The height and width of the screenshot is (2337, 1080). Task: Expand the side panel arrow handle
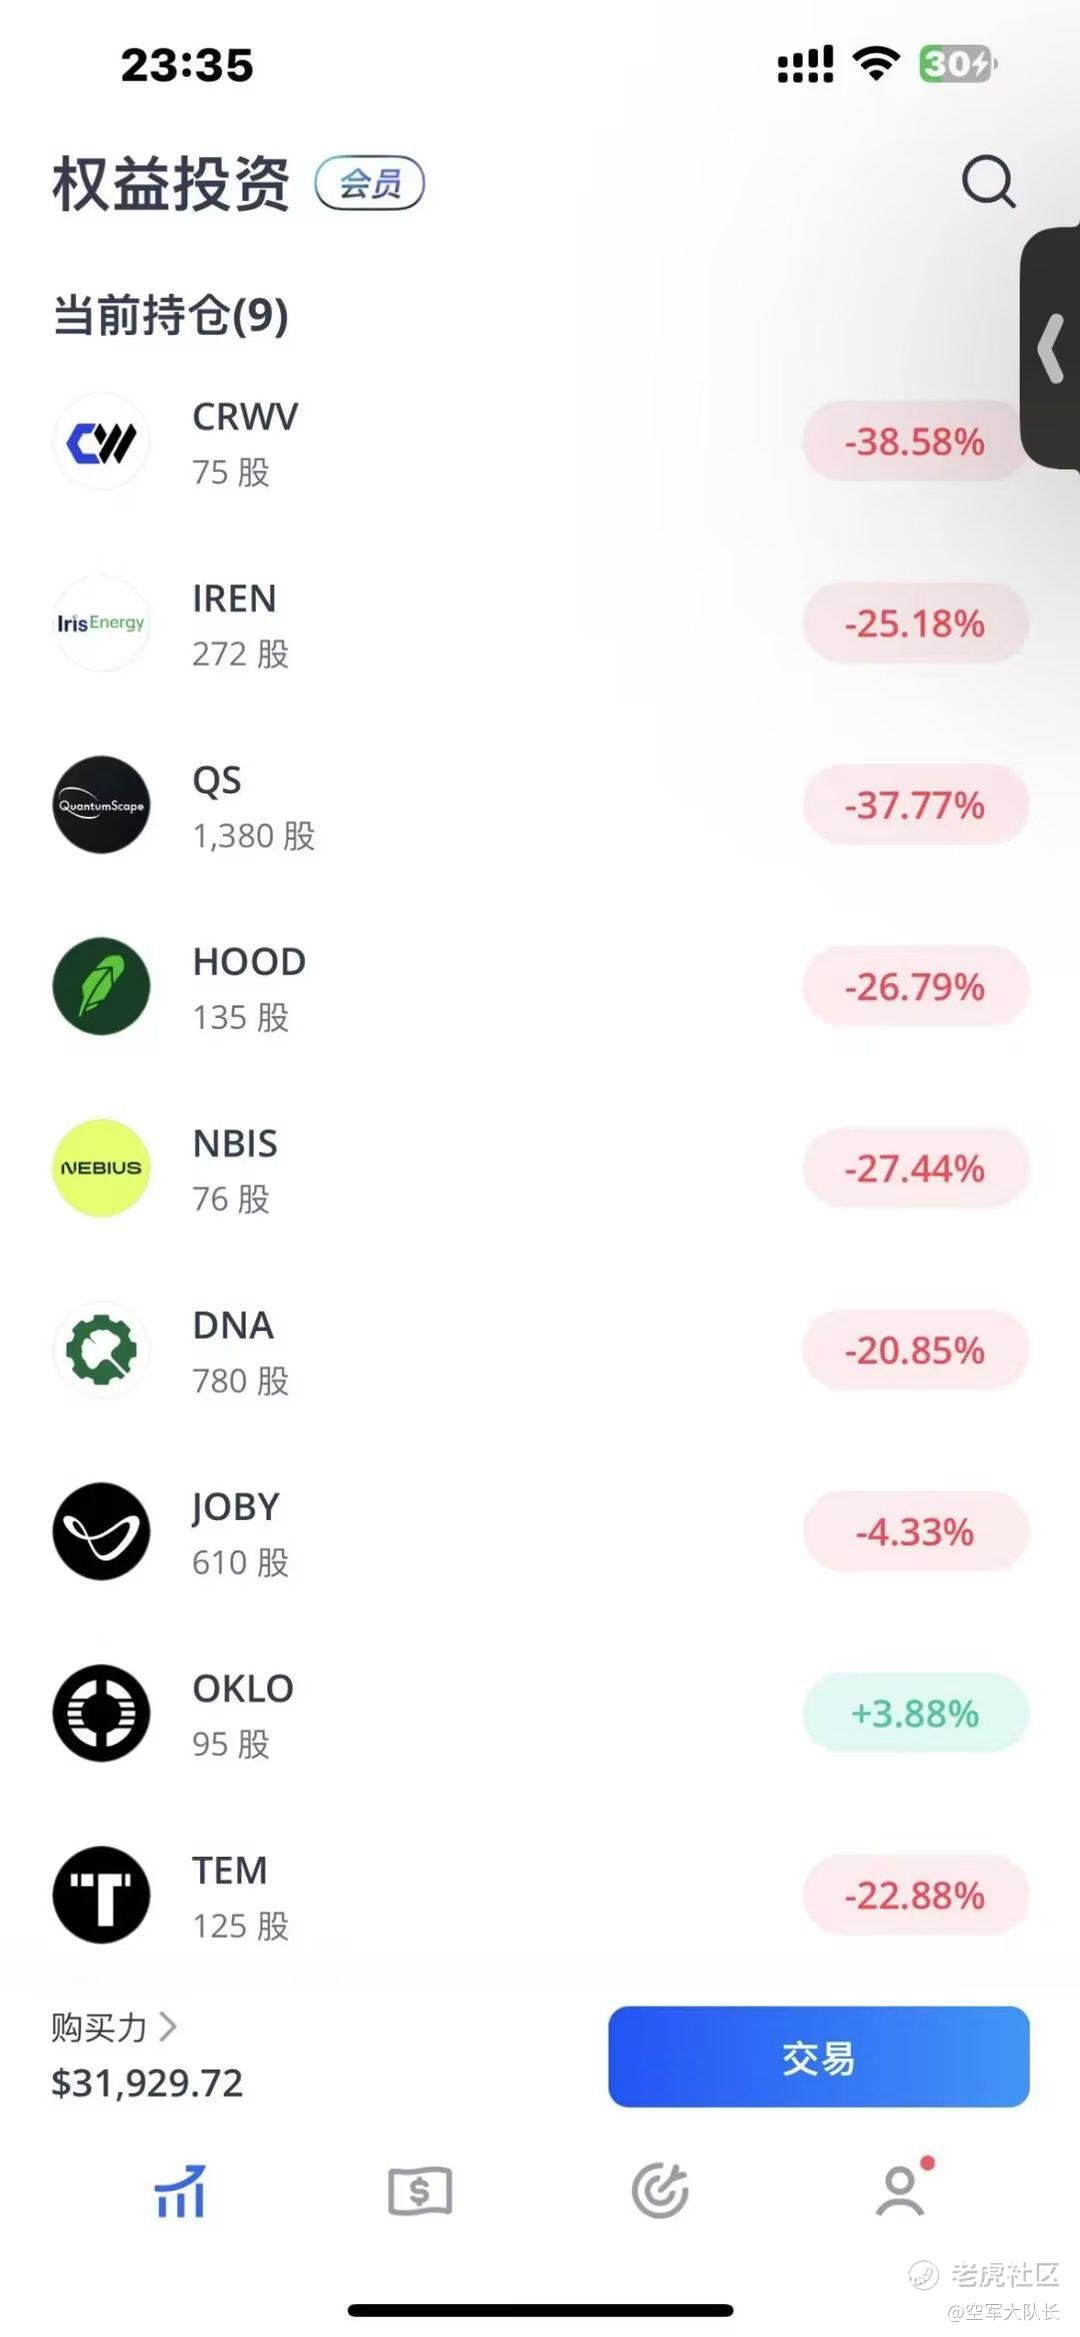tap(1050, 348)
